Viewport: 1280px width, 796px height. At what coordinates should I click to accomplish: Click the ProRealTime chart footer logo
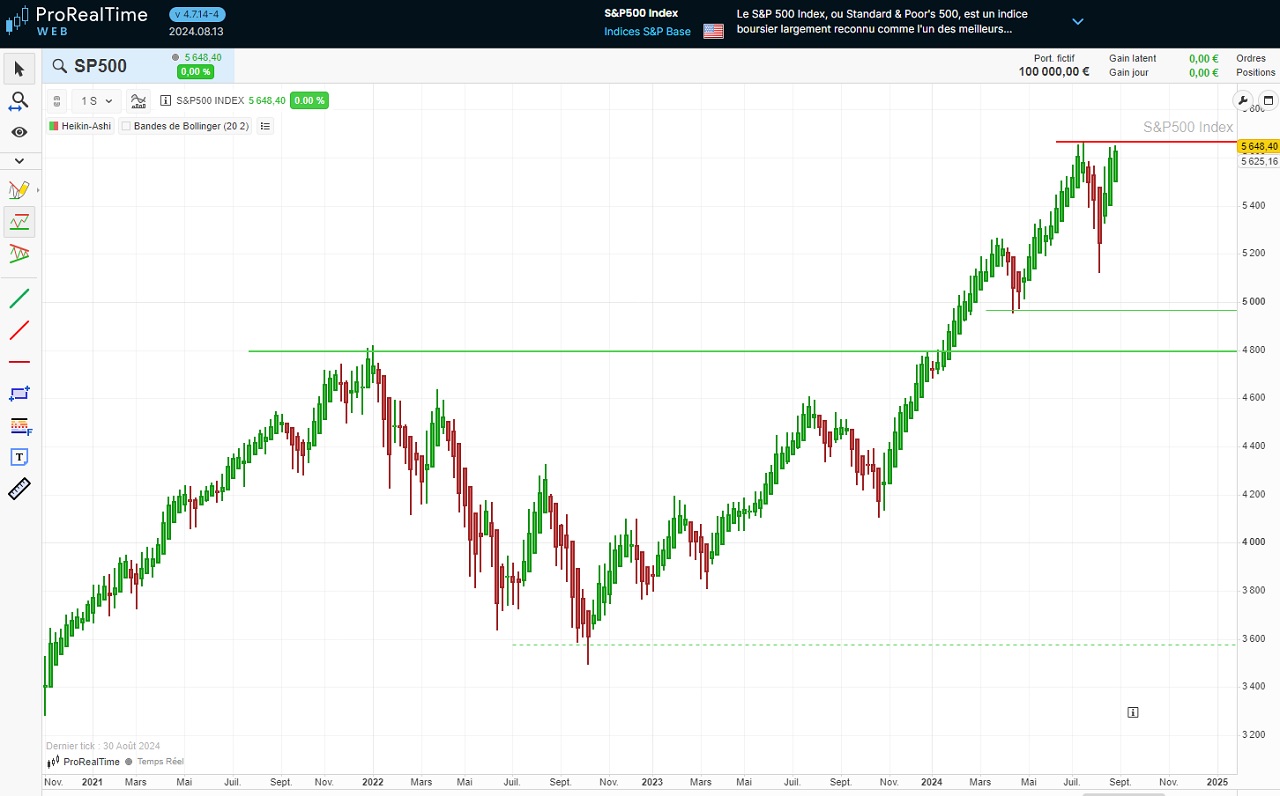[83, 761]
